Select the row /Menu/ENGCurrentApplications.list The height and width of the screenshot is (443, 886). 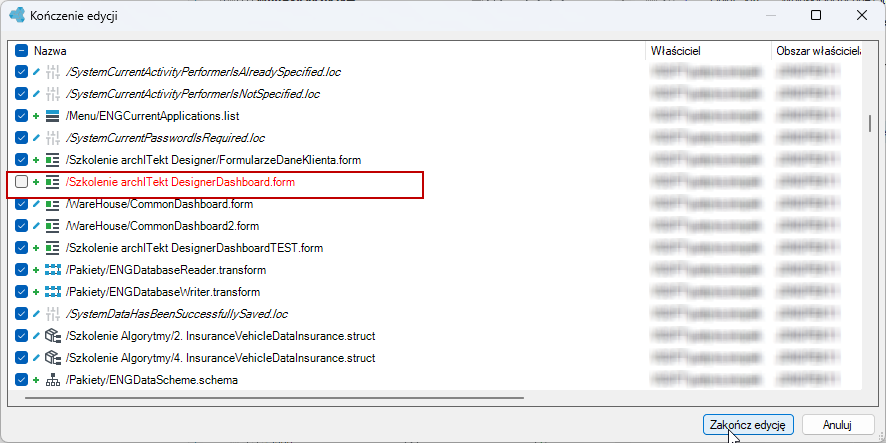pyautogui.click(x=153, y=116)
